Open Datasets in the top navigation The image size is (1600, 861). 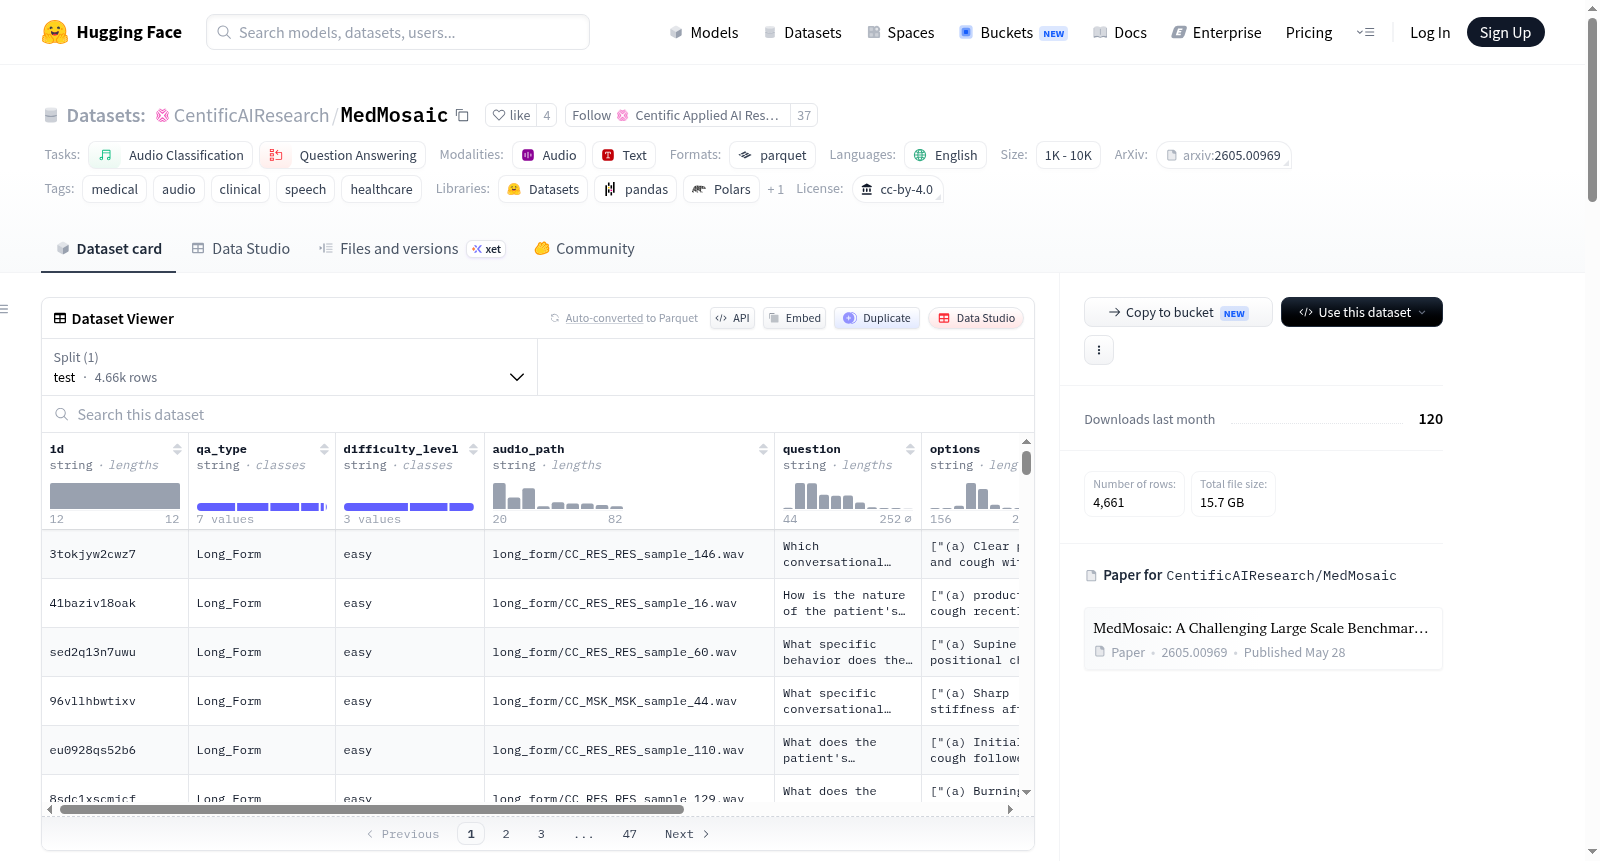[803, 32]
